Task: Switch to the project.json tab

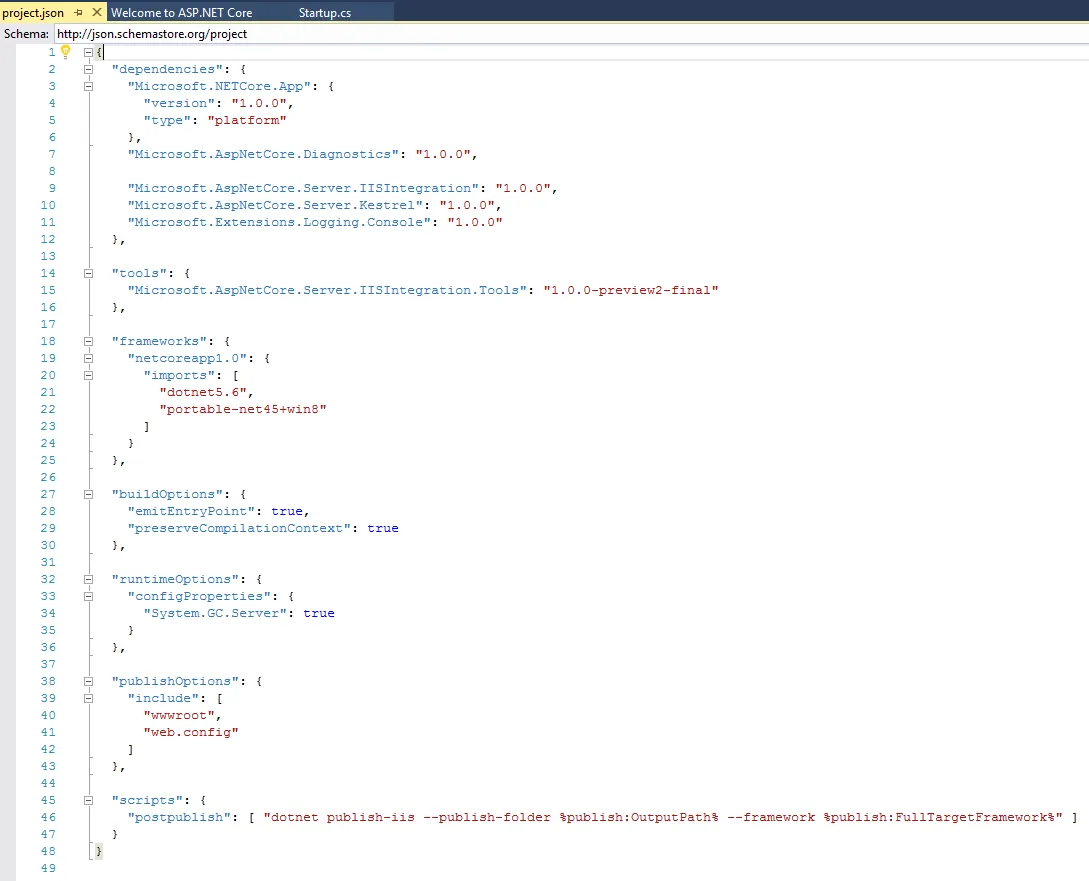Action: (x=33, y=12)
